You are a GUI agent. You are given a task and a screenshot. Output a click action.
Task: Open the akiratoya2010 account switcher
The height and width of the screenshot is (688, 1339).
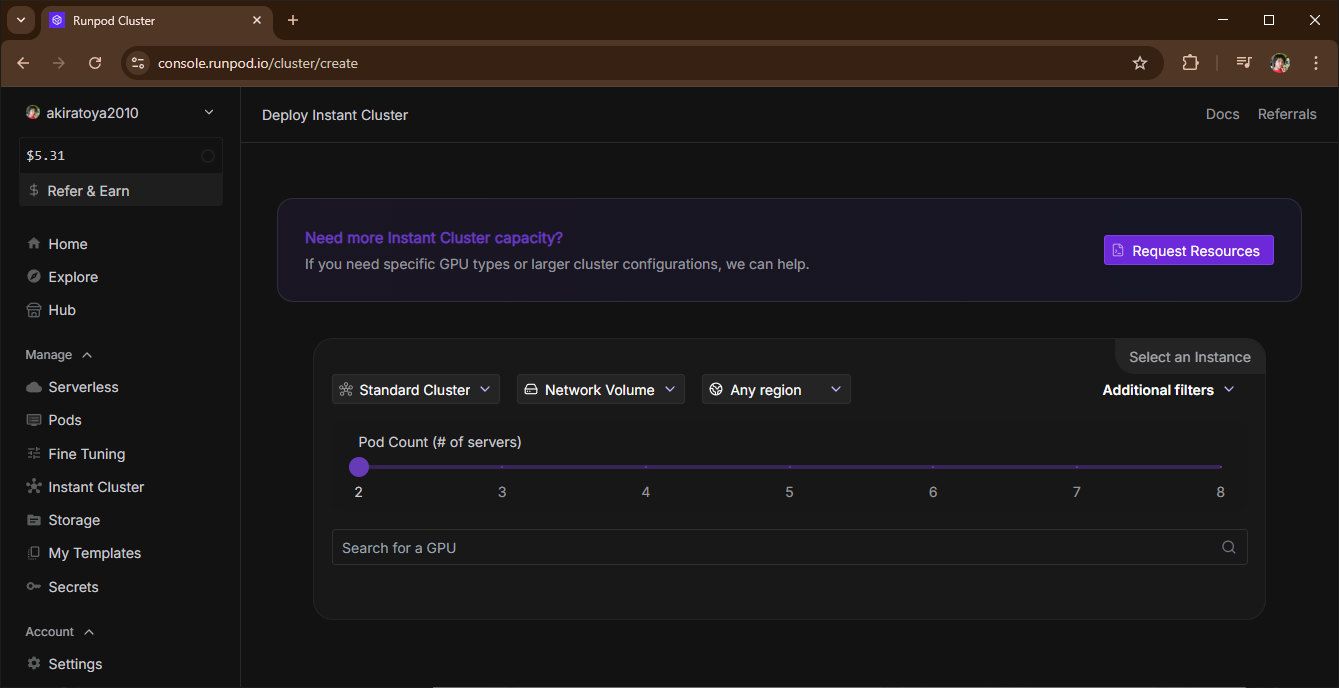tap(121, 113)
